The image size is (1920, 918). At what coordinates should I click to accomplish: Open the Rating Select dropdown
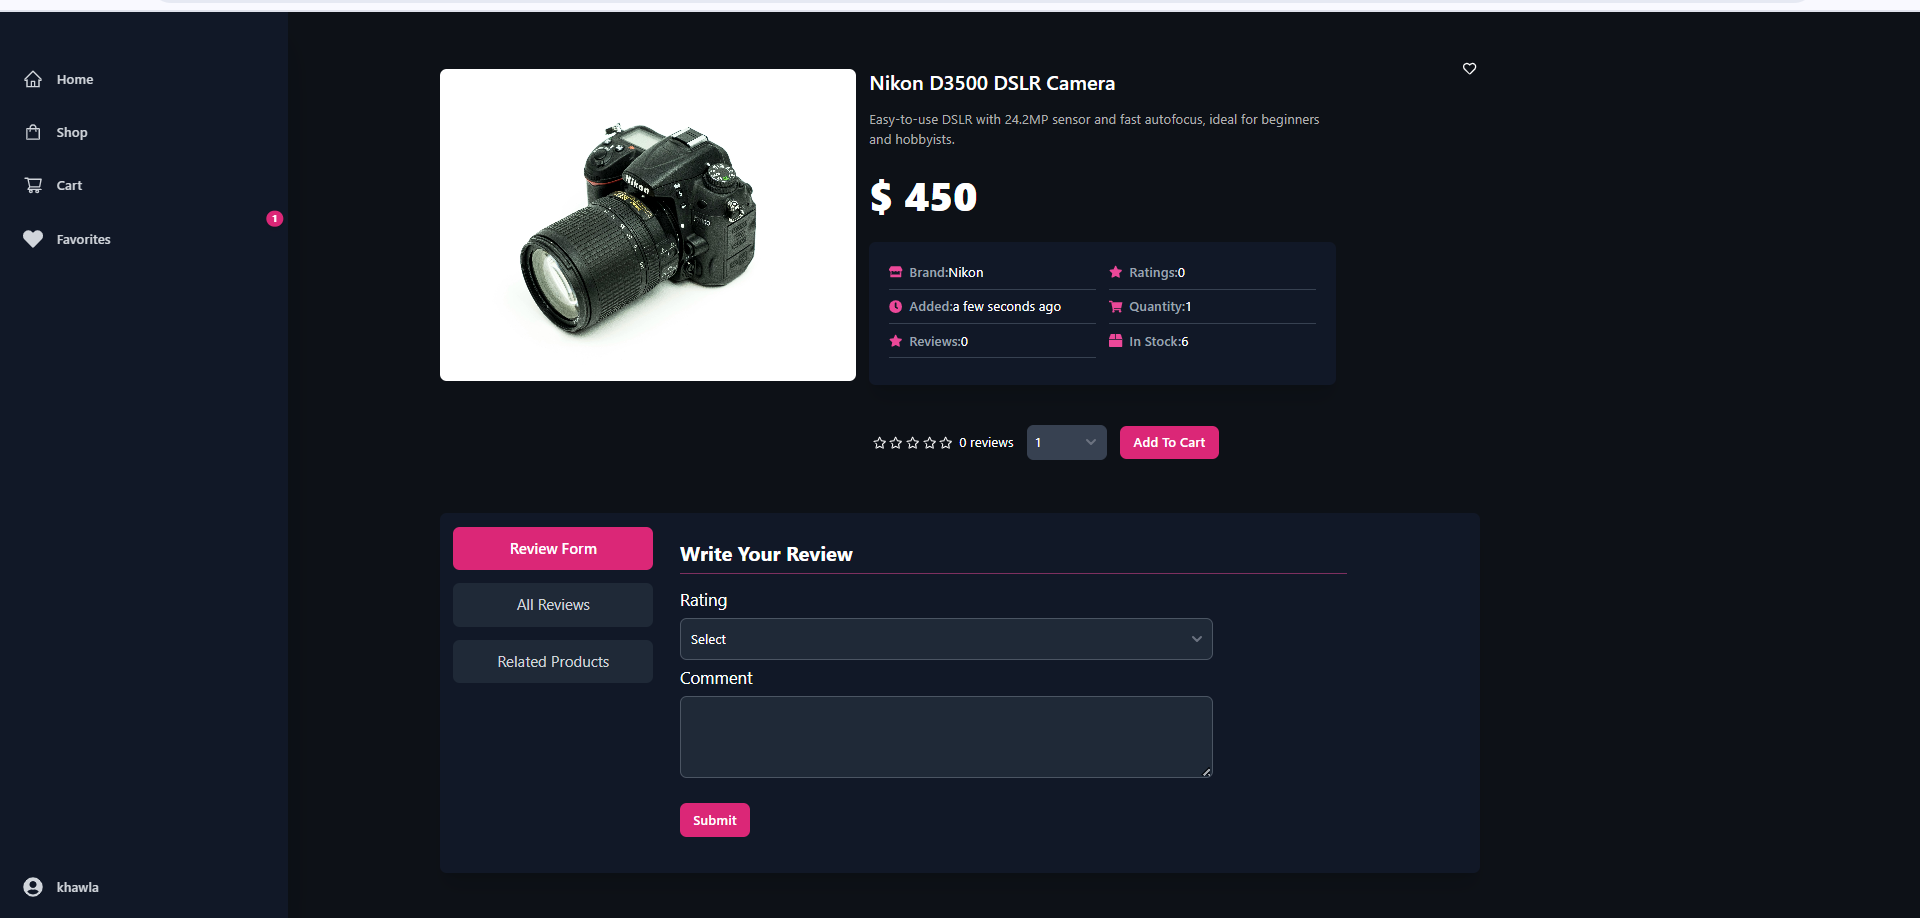click(x=945, y=638)
